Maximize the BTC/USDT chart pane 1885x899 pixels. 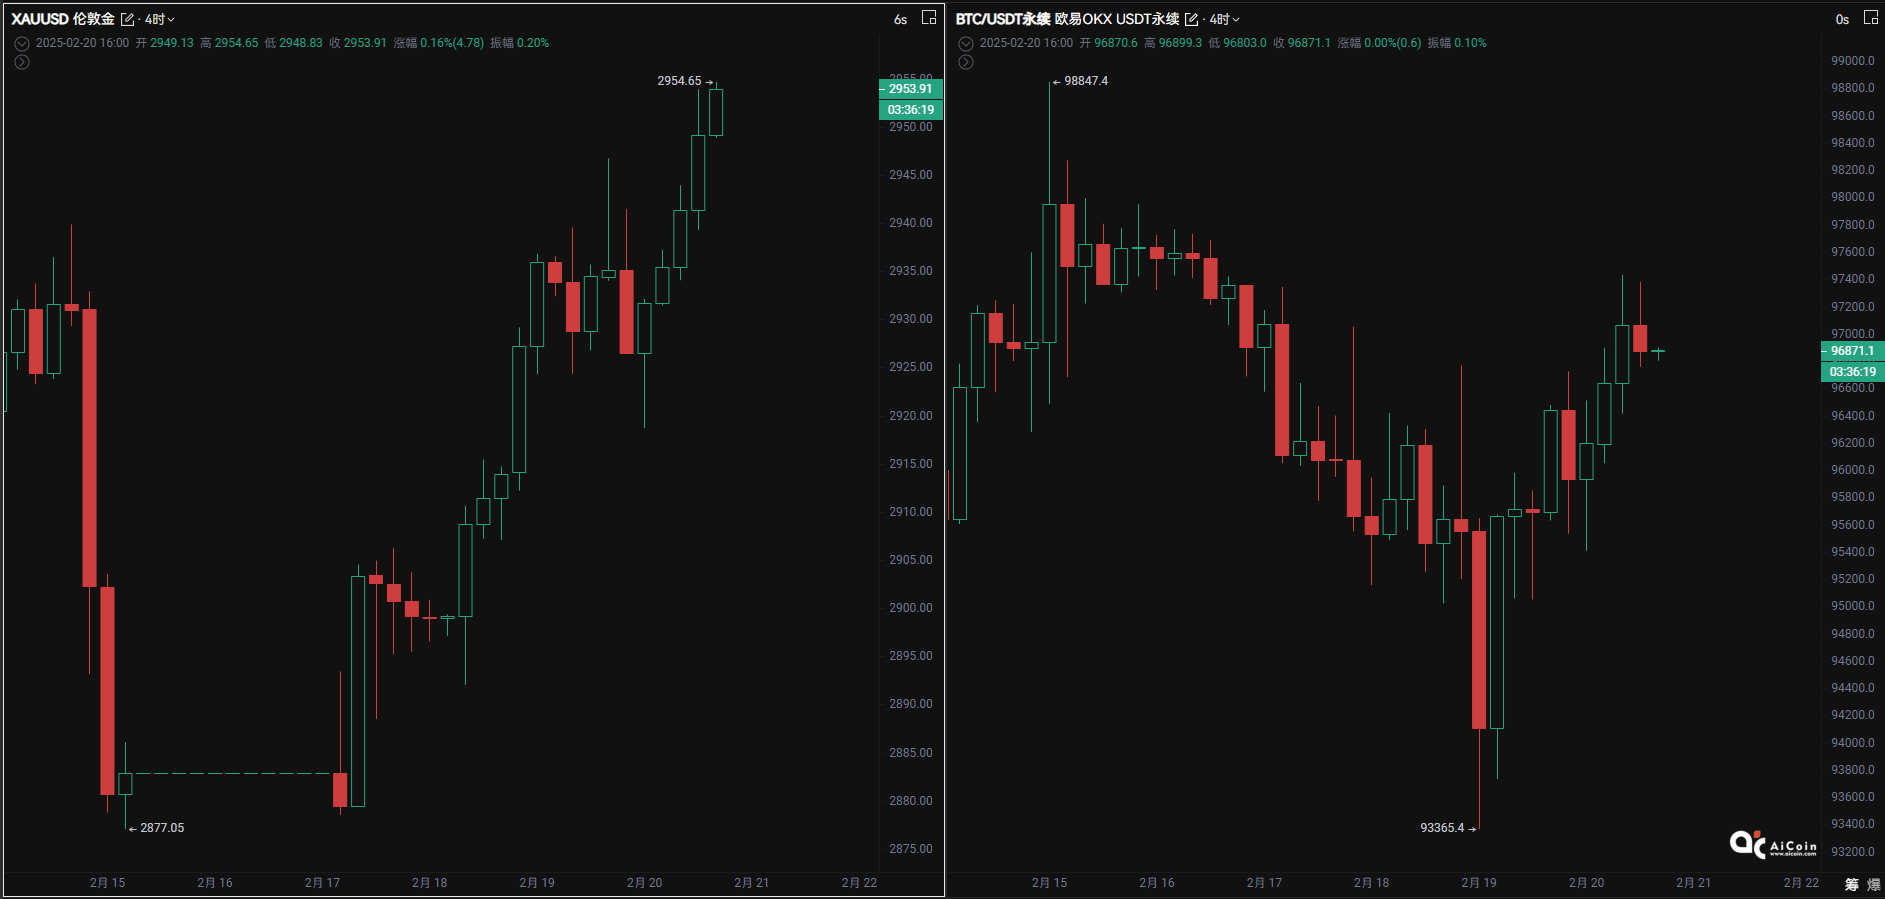[1871, 17]
